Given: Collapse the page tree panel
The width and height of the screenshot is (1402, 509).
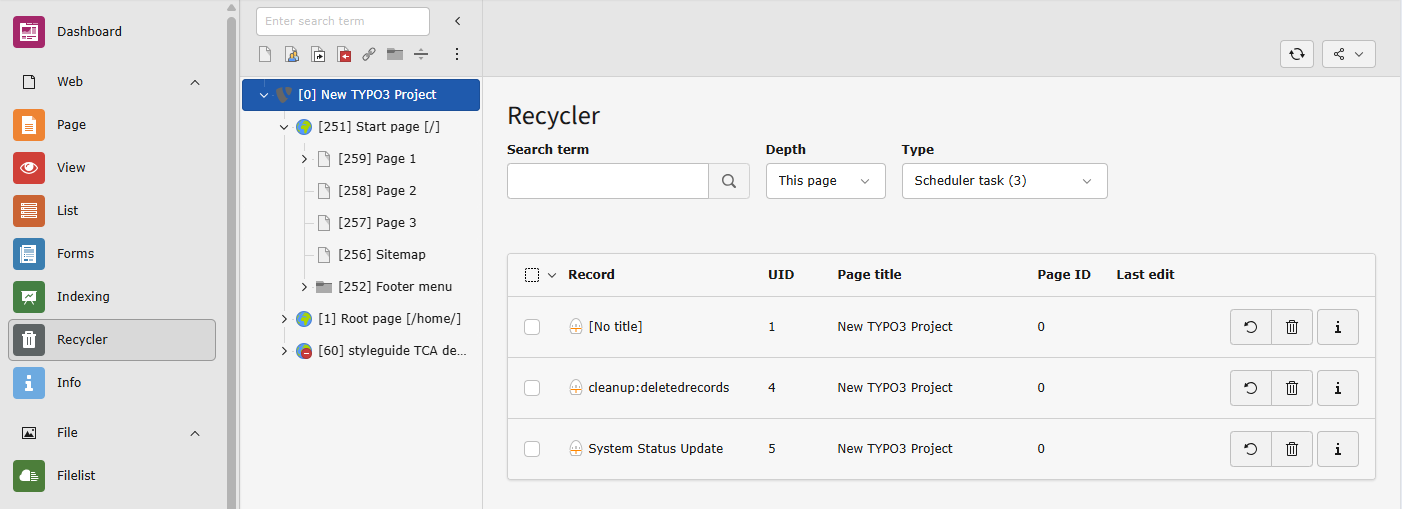Looking at the screenshot, I should click(458, 21).
